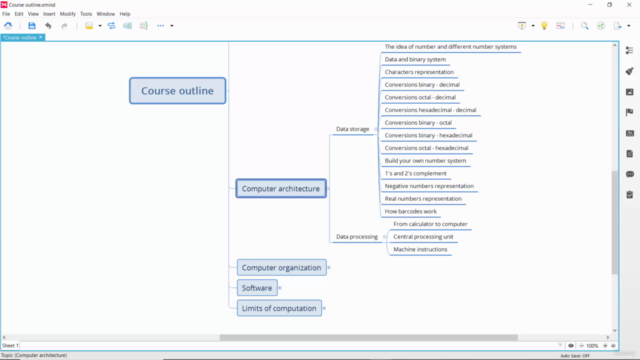
Task: Select the Software topic
Action: (257, 288)
